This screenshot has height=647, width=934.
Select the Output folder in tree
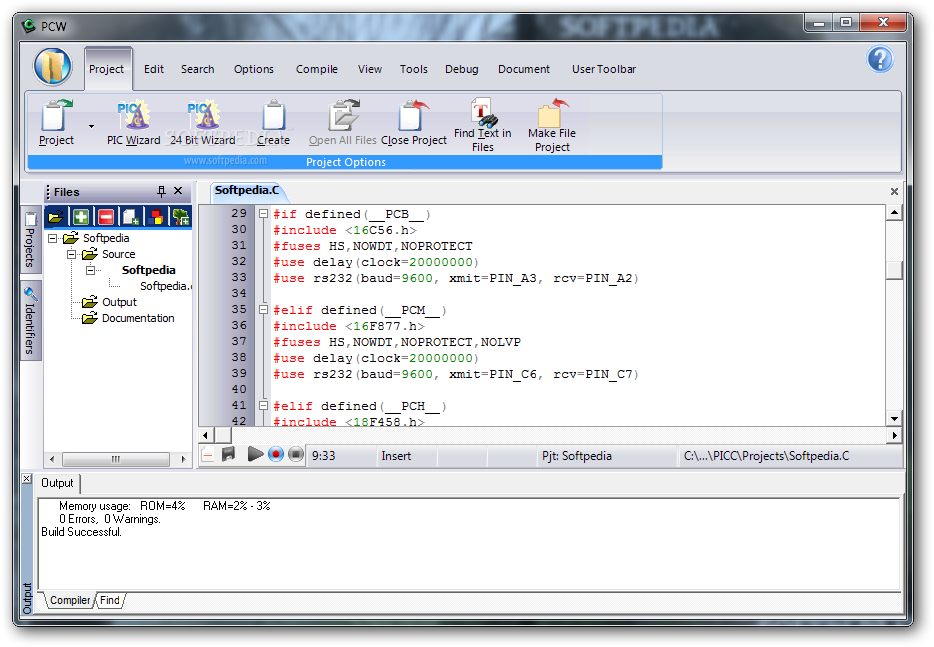[x=119, y=302]
